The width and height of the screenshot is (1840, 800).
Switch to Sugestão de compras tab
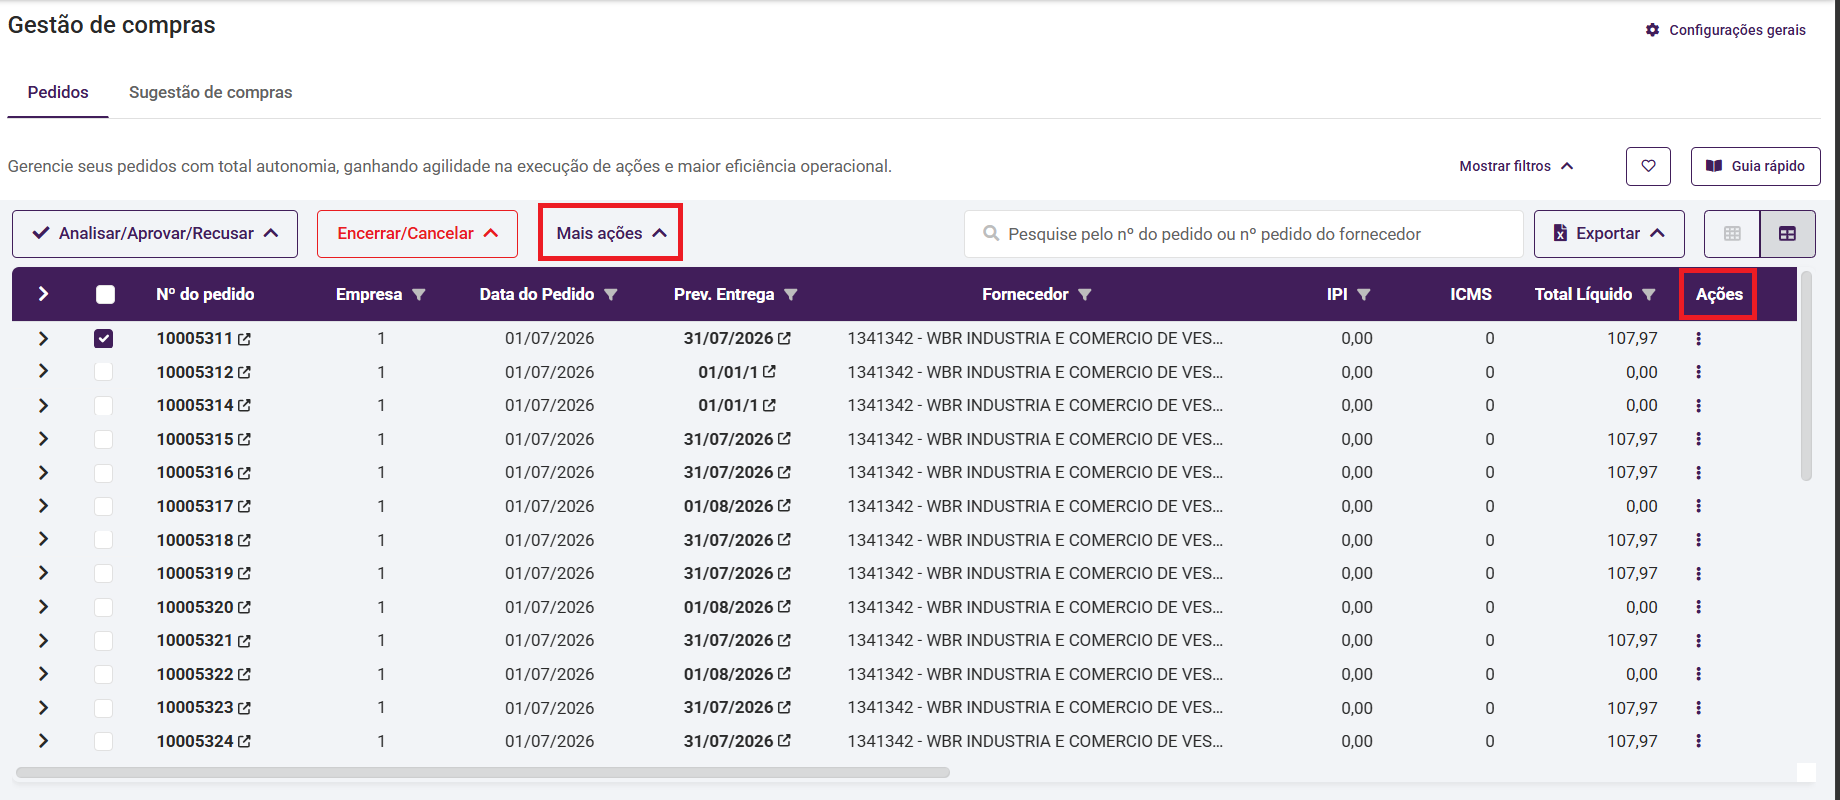211,92
